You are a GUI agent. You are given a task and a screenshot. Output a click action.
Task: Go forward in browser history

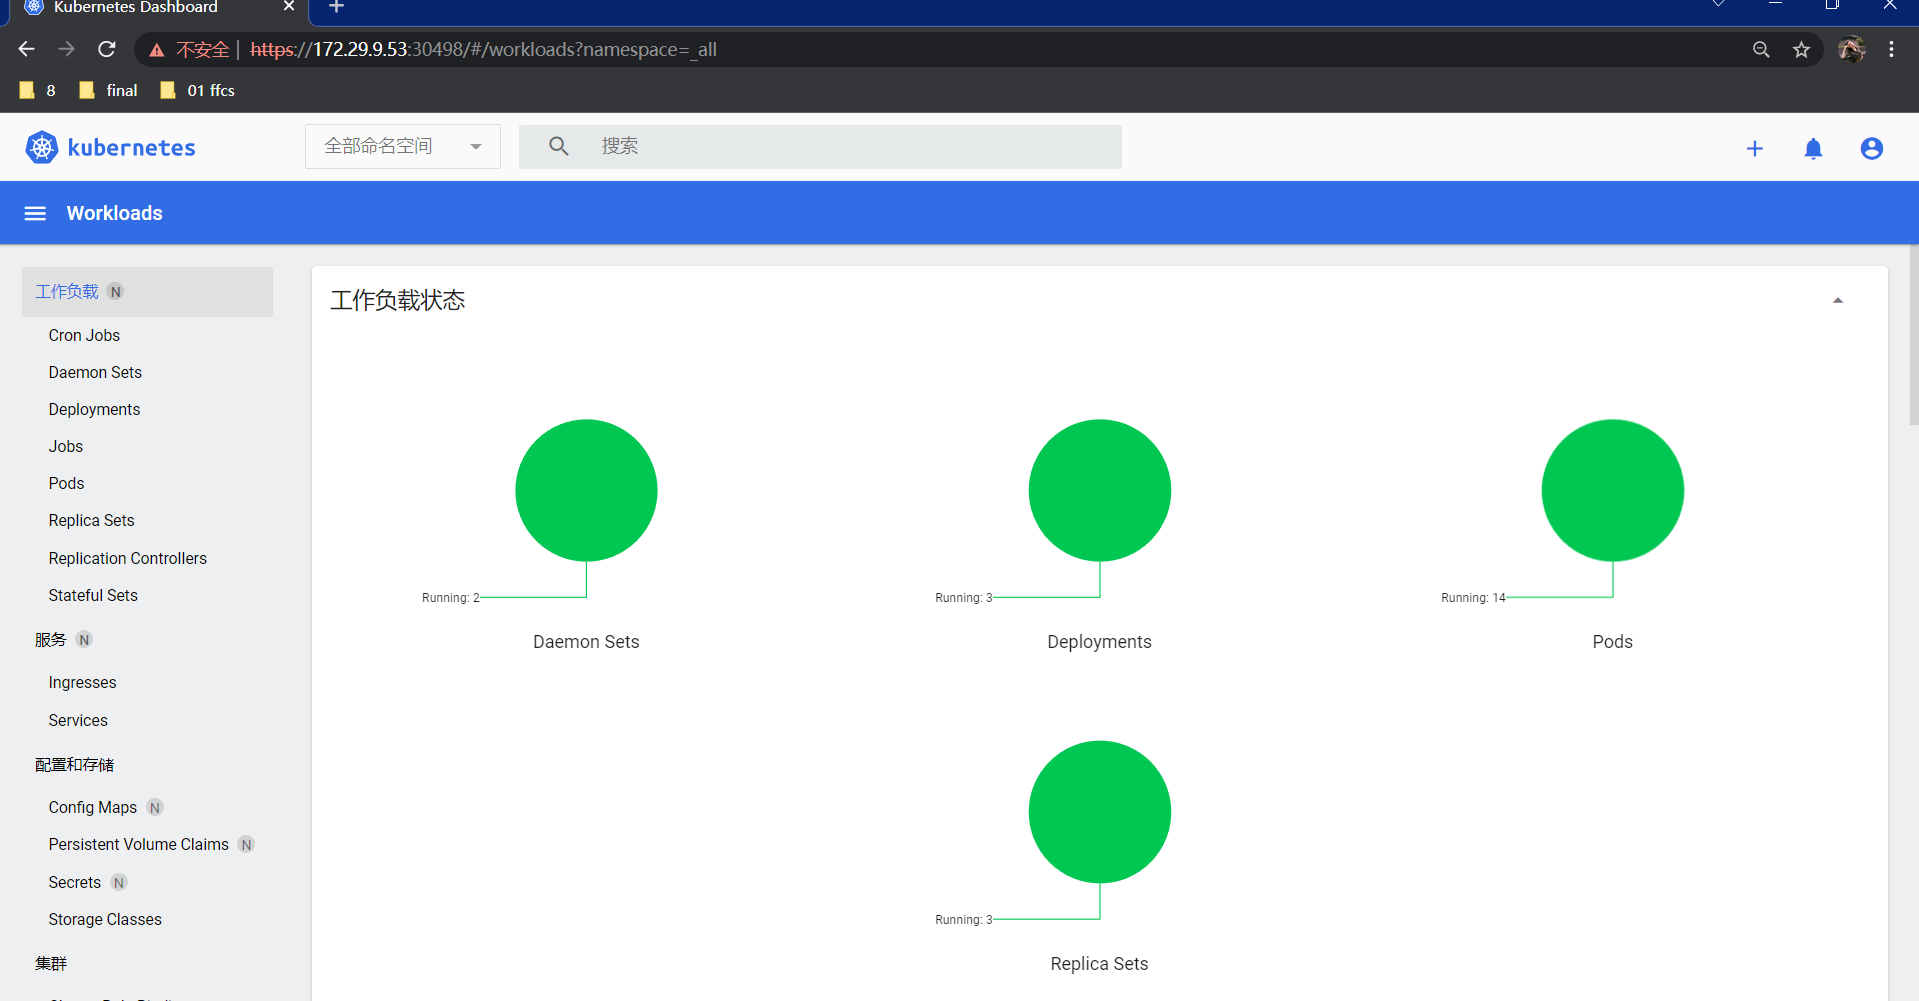point(67,49)
